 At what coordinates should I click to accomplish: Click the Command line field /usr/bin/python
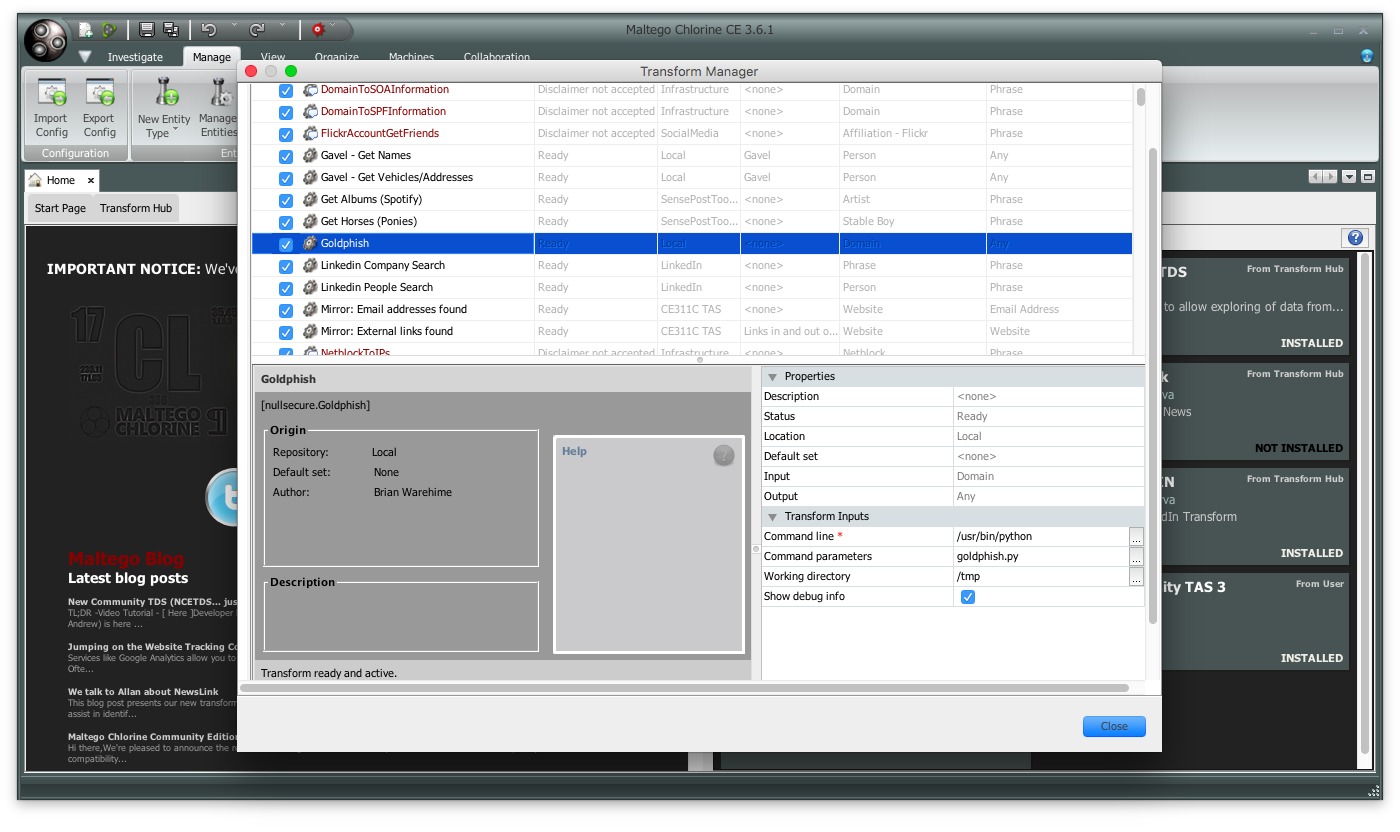tap(1041, 537)
